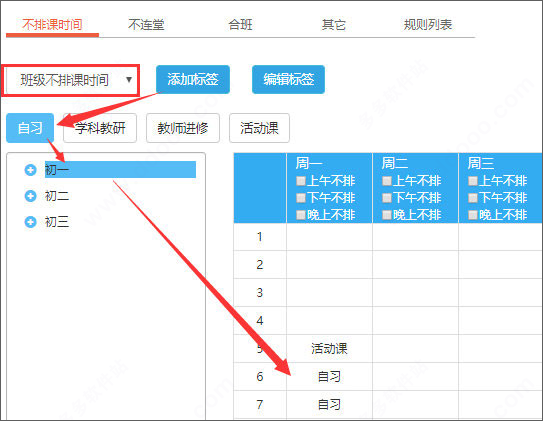Image resolution: width=543 pixels, height=421 pixels.
Task: Open the 班级不排课时间 dropdown
Action: point(71,80)
